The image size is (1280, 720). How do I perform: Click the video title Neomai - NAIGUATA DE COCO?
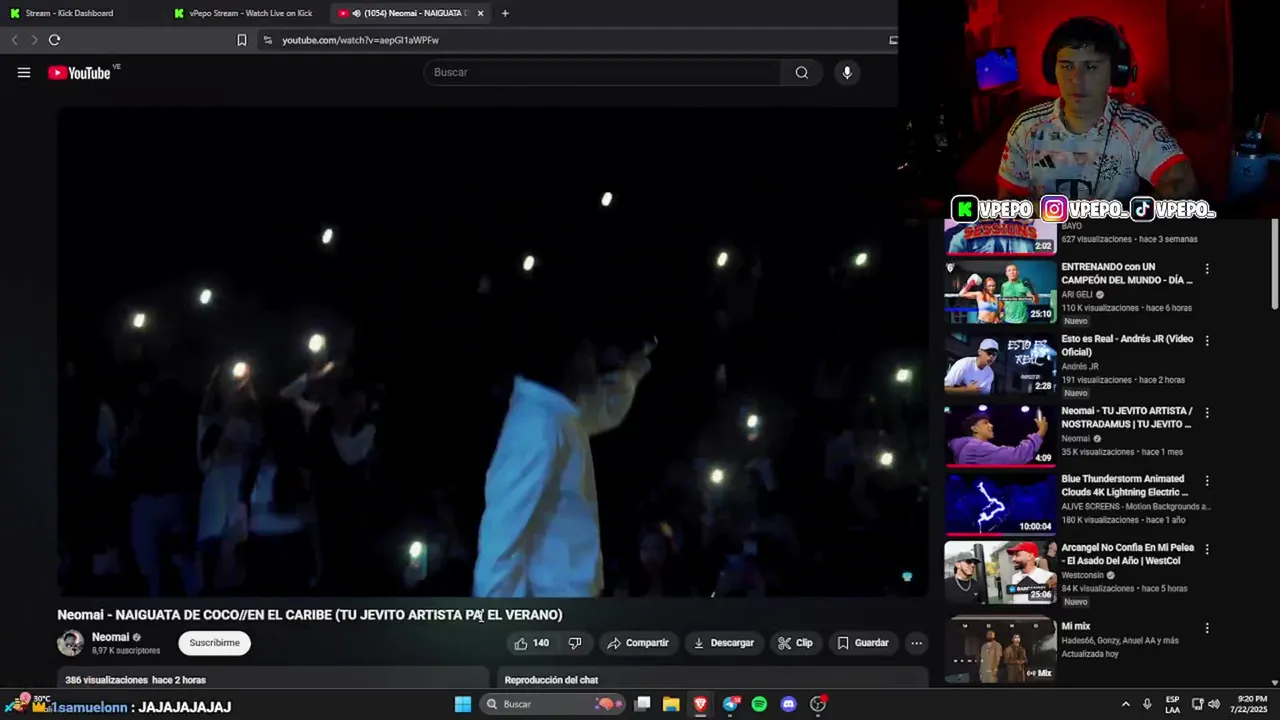pyautogui.click(x=310, y=615)
